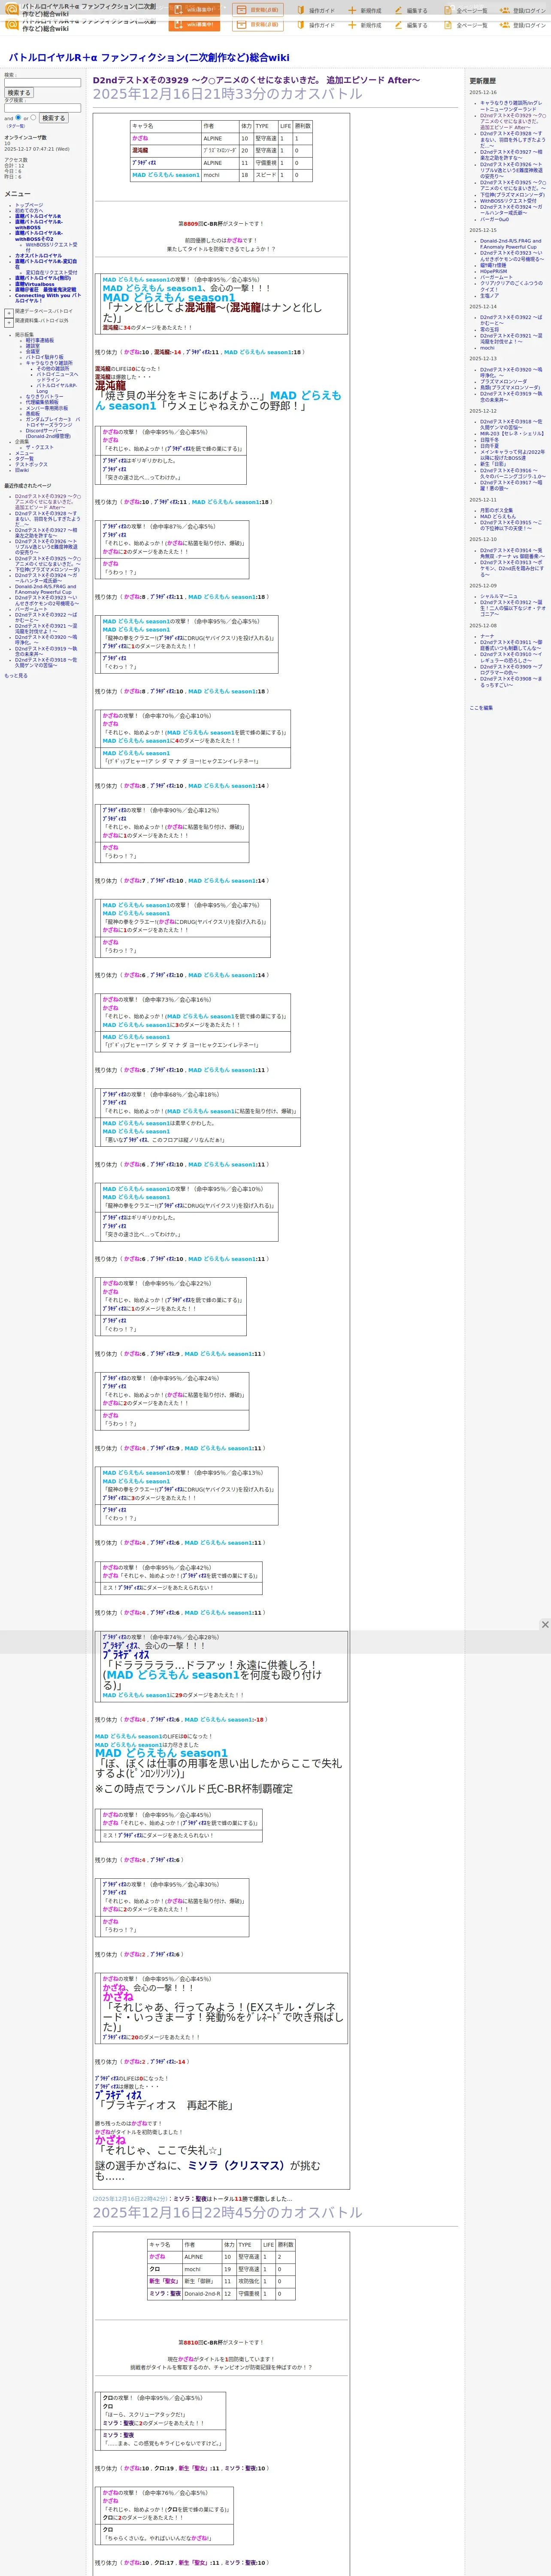This screenshot has width=551, height=2576.
Task: Click かざね name in first character table
Action: [140, 139]
